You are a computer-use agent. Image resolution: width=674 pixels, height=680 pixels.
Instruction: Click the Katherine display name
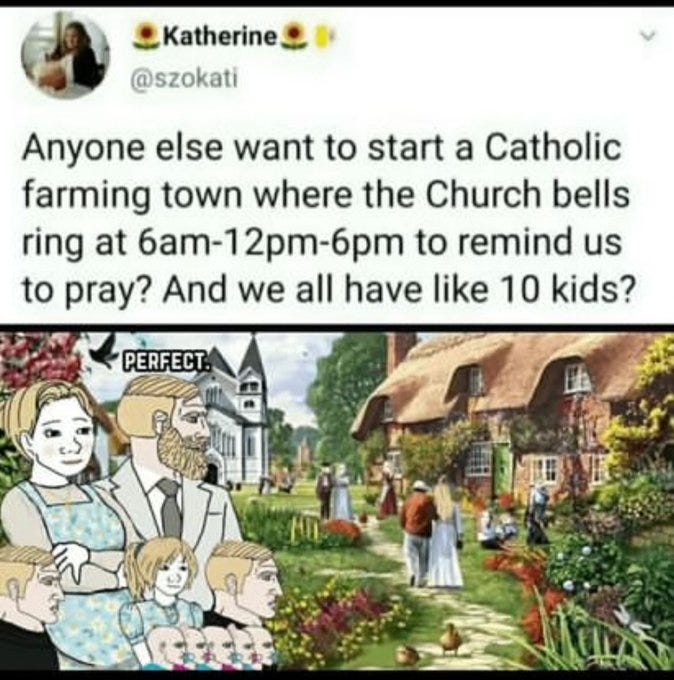(221, 38)
